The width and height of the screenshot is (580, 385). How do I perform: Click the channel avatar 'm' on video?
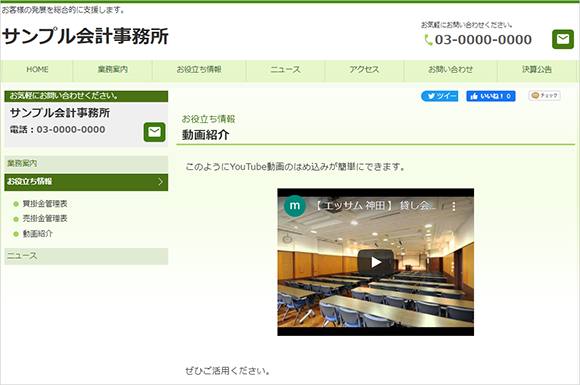pyautogui.click(x=295, y=206)
